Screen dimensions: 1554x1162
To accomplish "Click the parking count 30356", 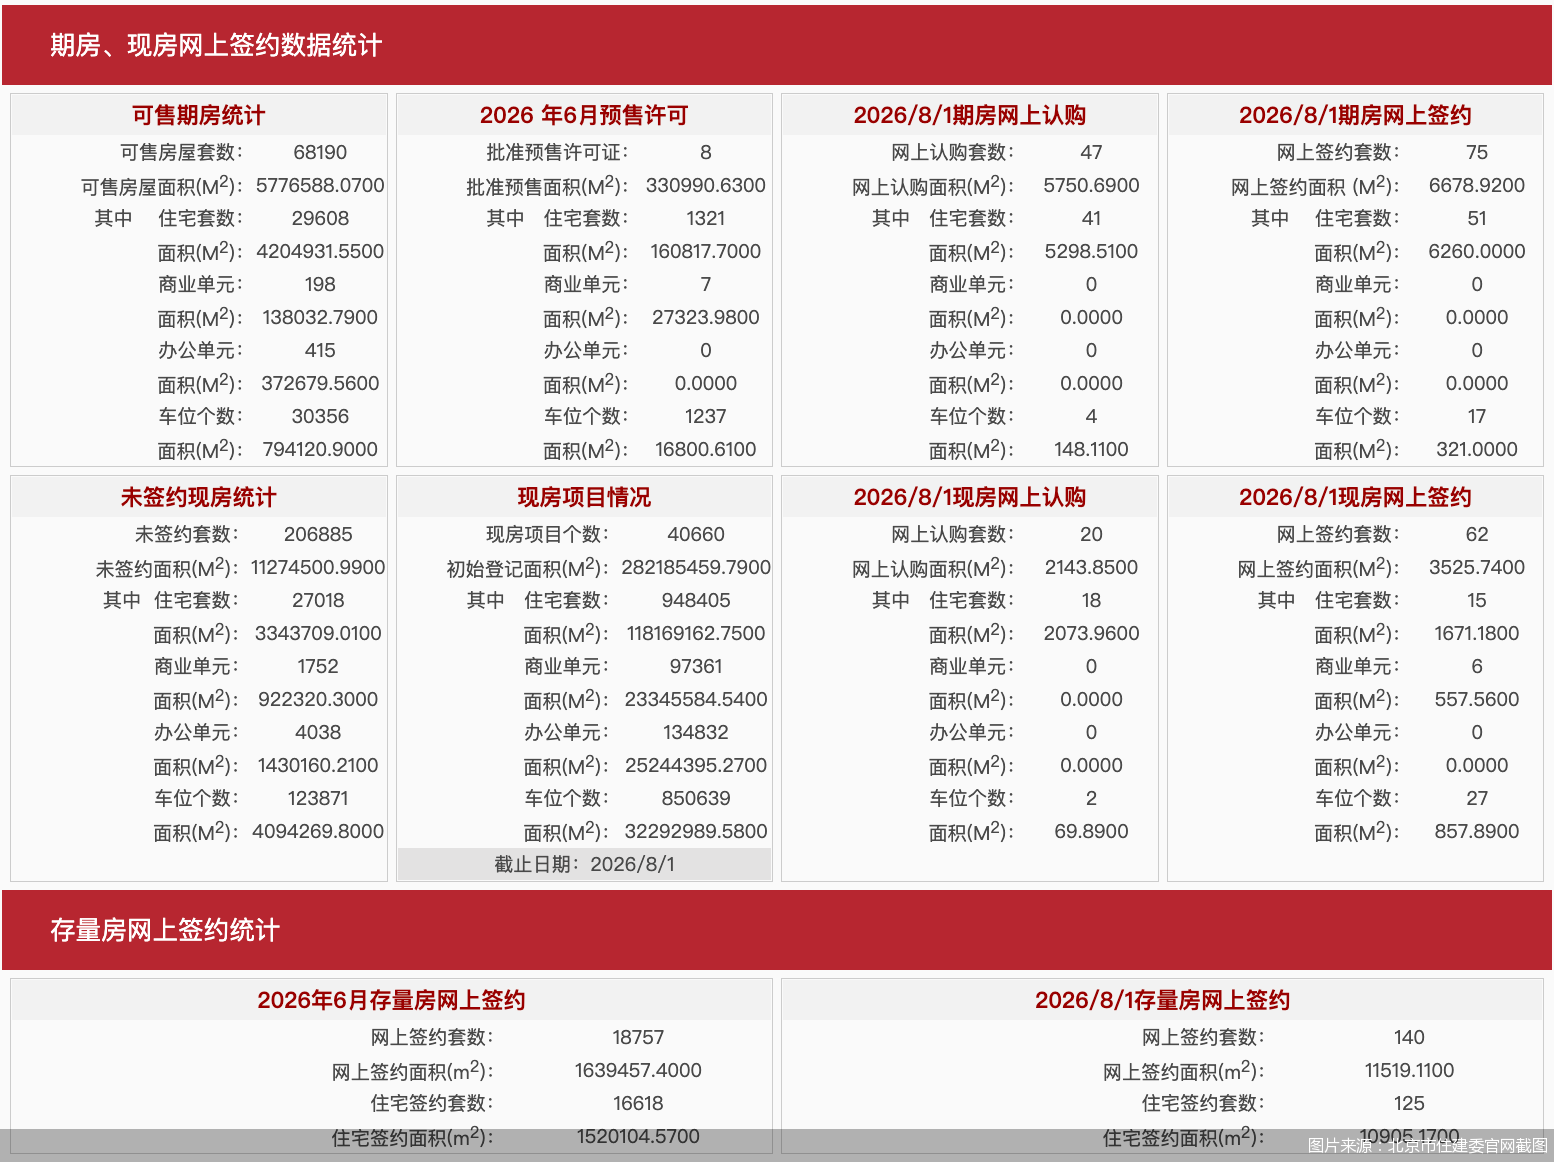I will (320, 416).
